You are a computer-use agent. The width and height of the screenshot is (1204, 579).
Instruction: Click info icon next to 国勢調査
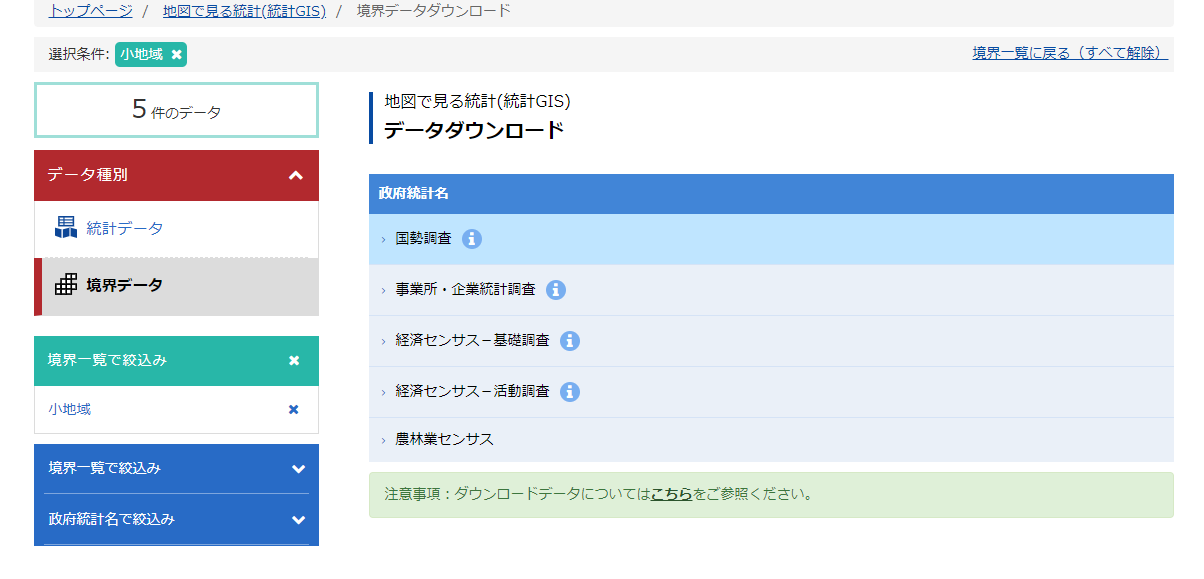tap(472, 239)
